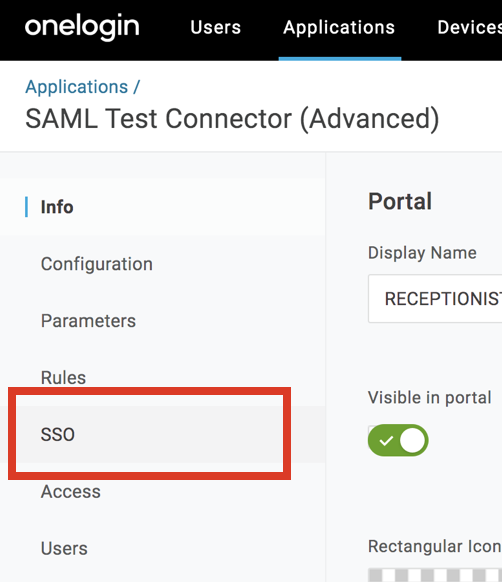Select the Info sidebar tab

(57, 207)
